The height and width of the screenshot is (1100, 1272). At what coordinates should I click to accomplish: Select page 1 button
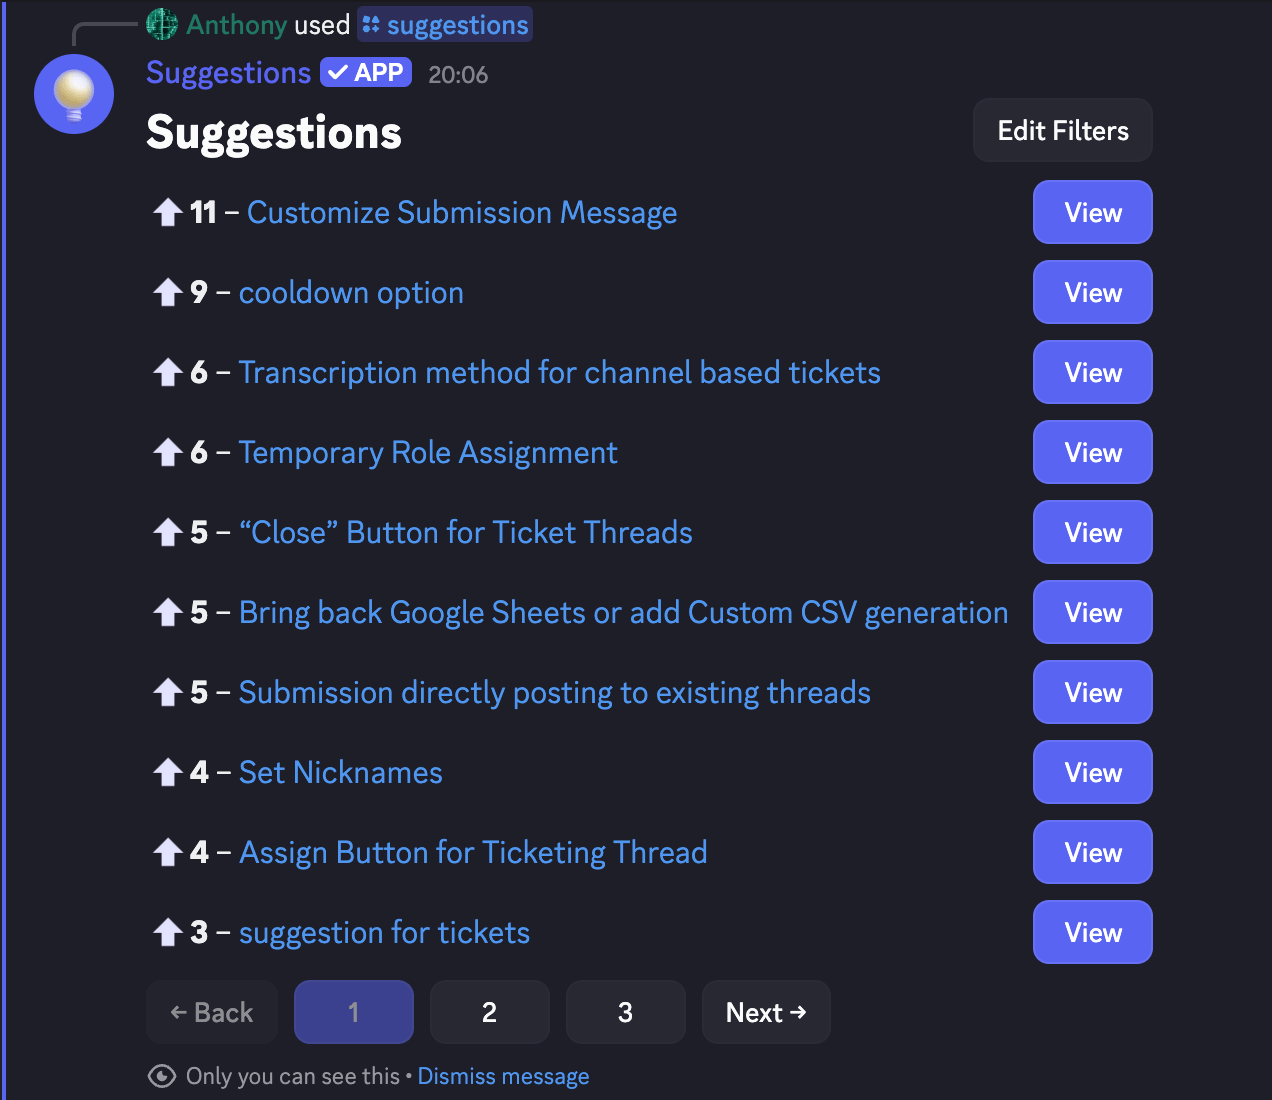click(354, 1012)
